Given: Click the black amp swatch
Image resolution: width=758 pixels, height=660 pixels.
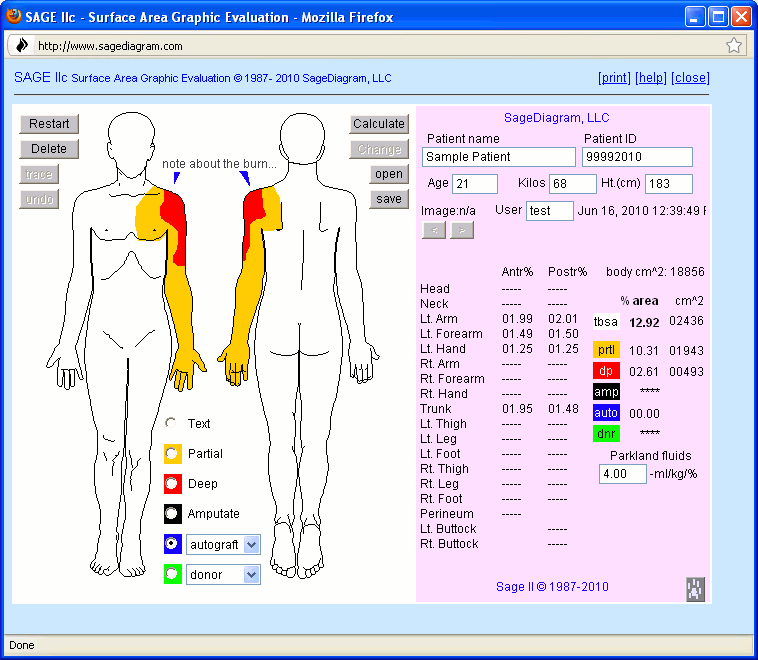Looking at the screenshot, I should (x=606, y=392).
